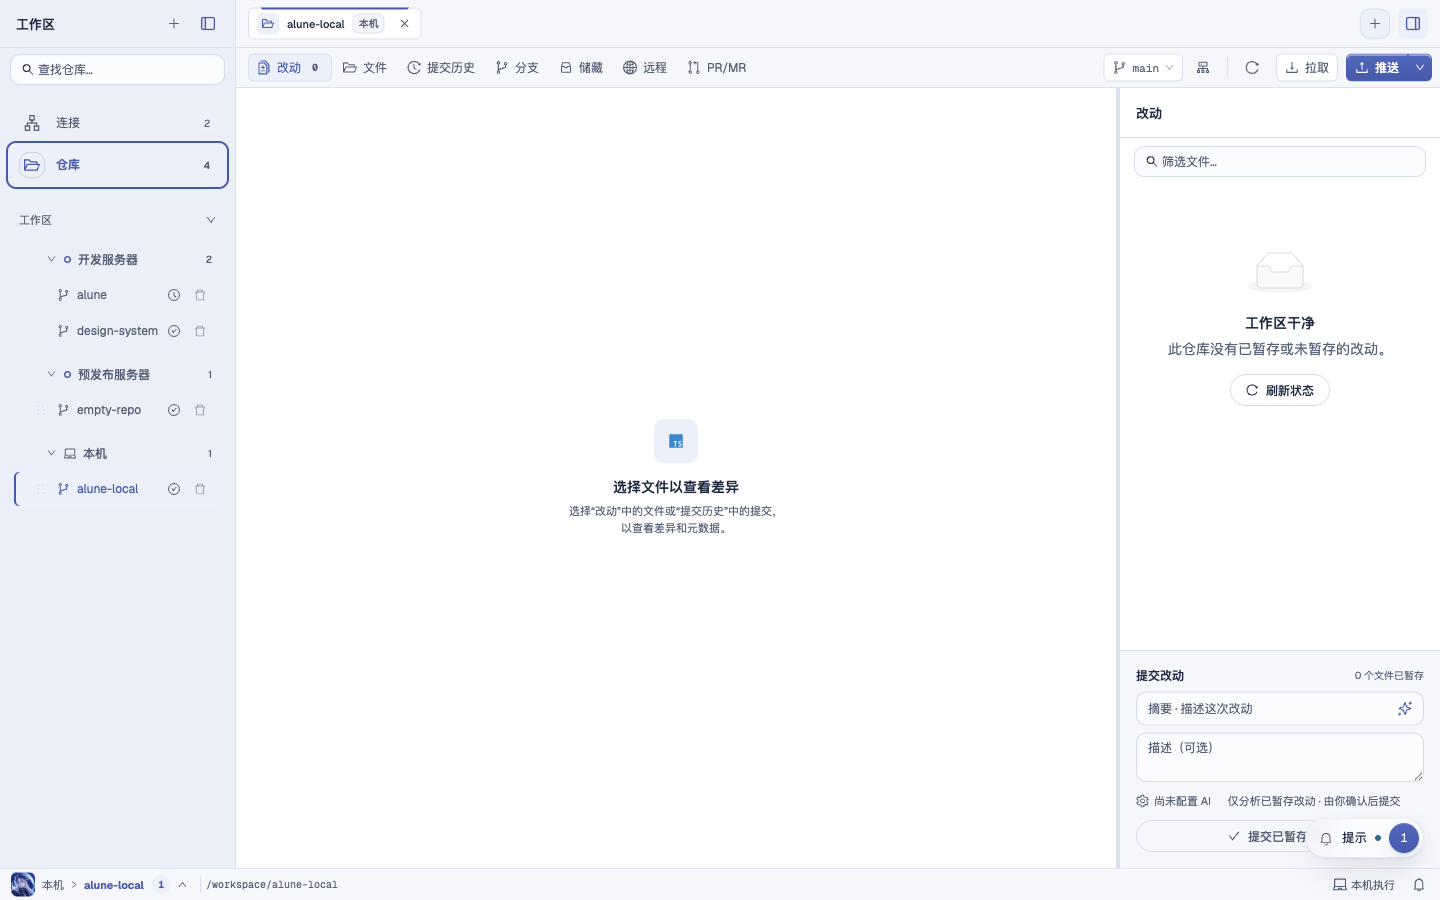
Task: Click the clock status icon for alune
Action: point(174,295)
